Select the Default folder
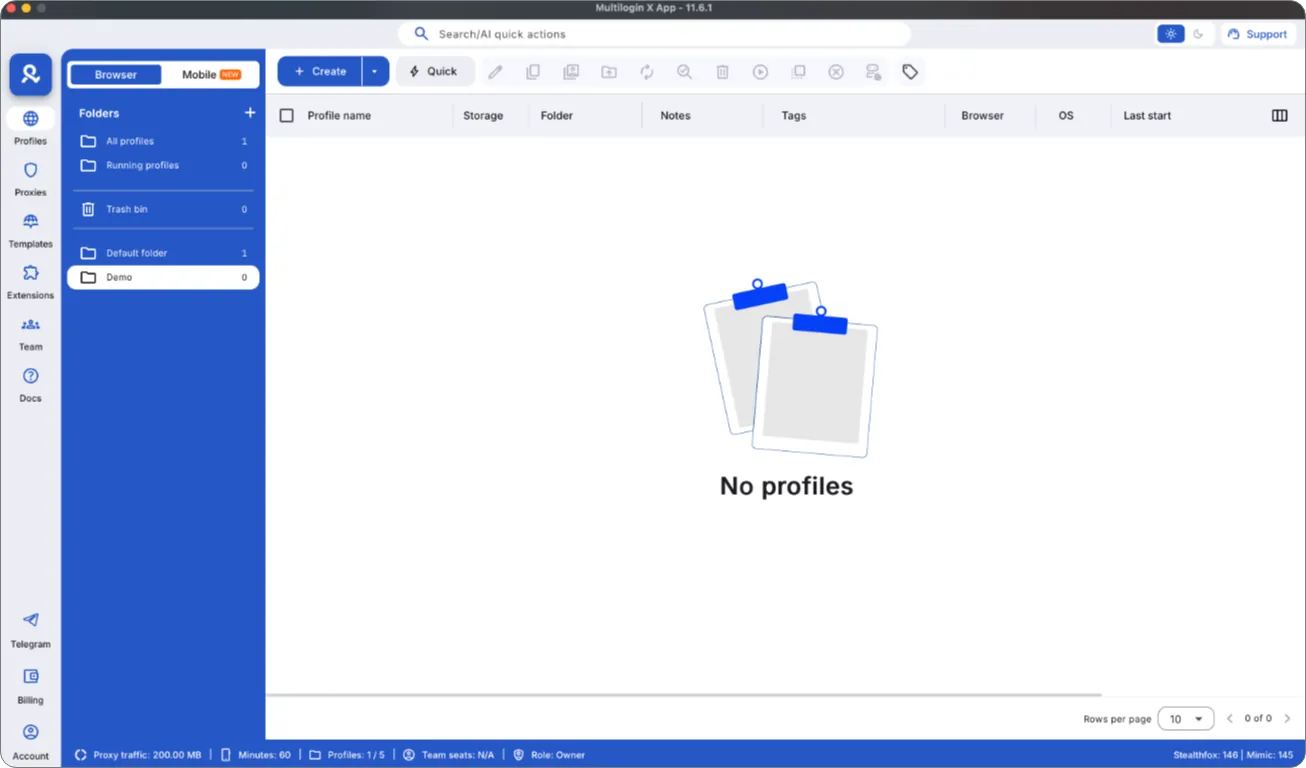Viewport: 1306px width, 768px height. (163, 253)
